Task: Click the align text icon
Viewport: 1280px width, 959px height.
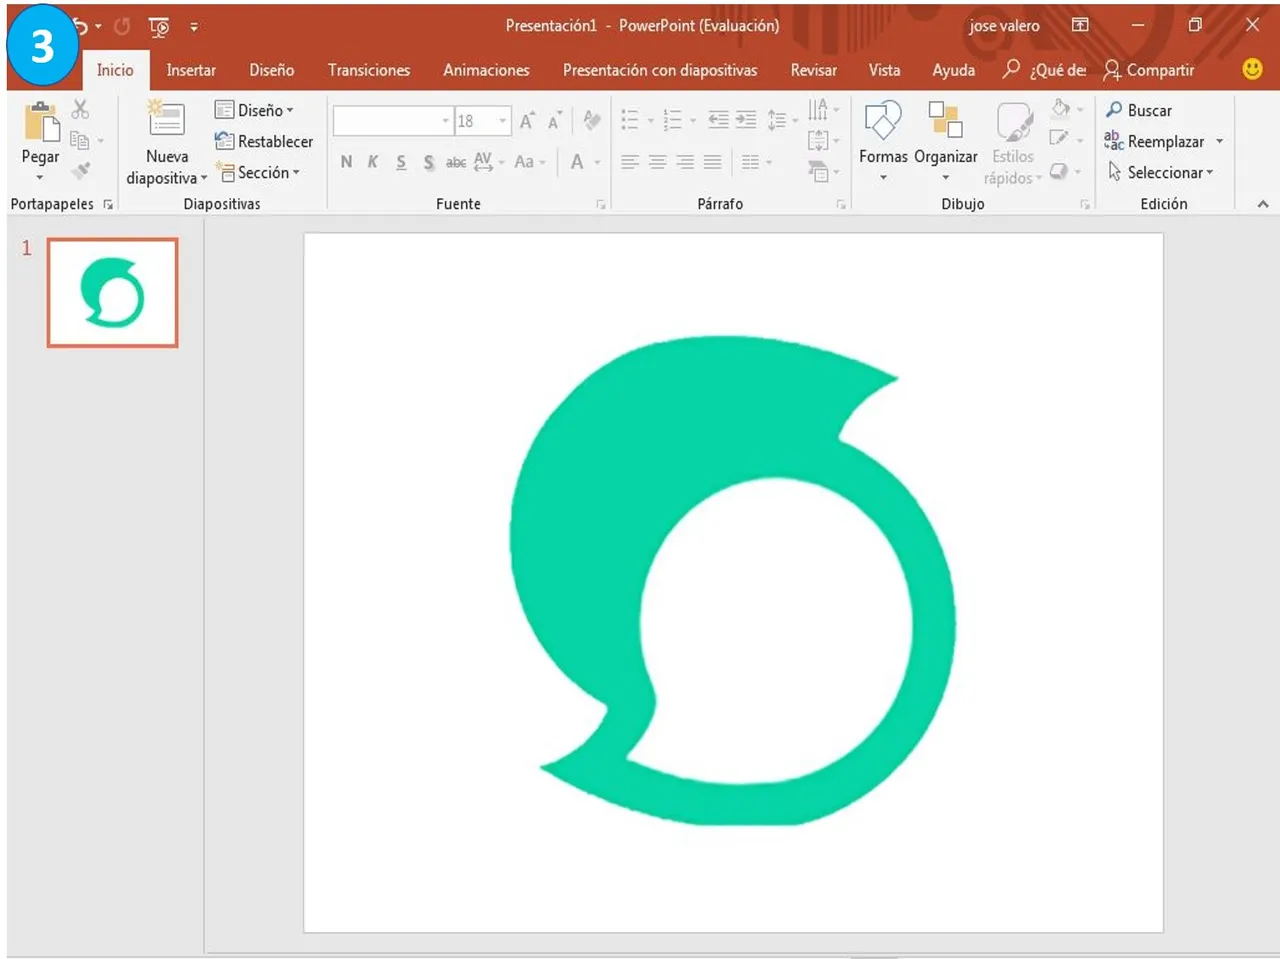Action: (x=818, y=140)
